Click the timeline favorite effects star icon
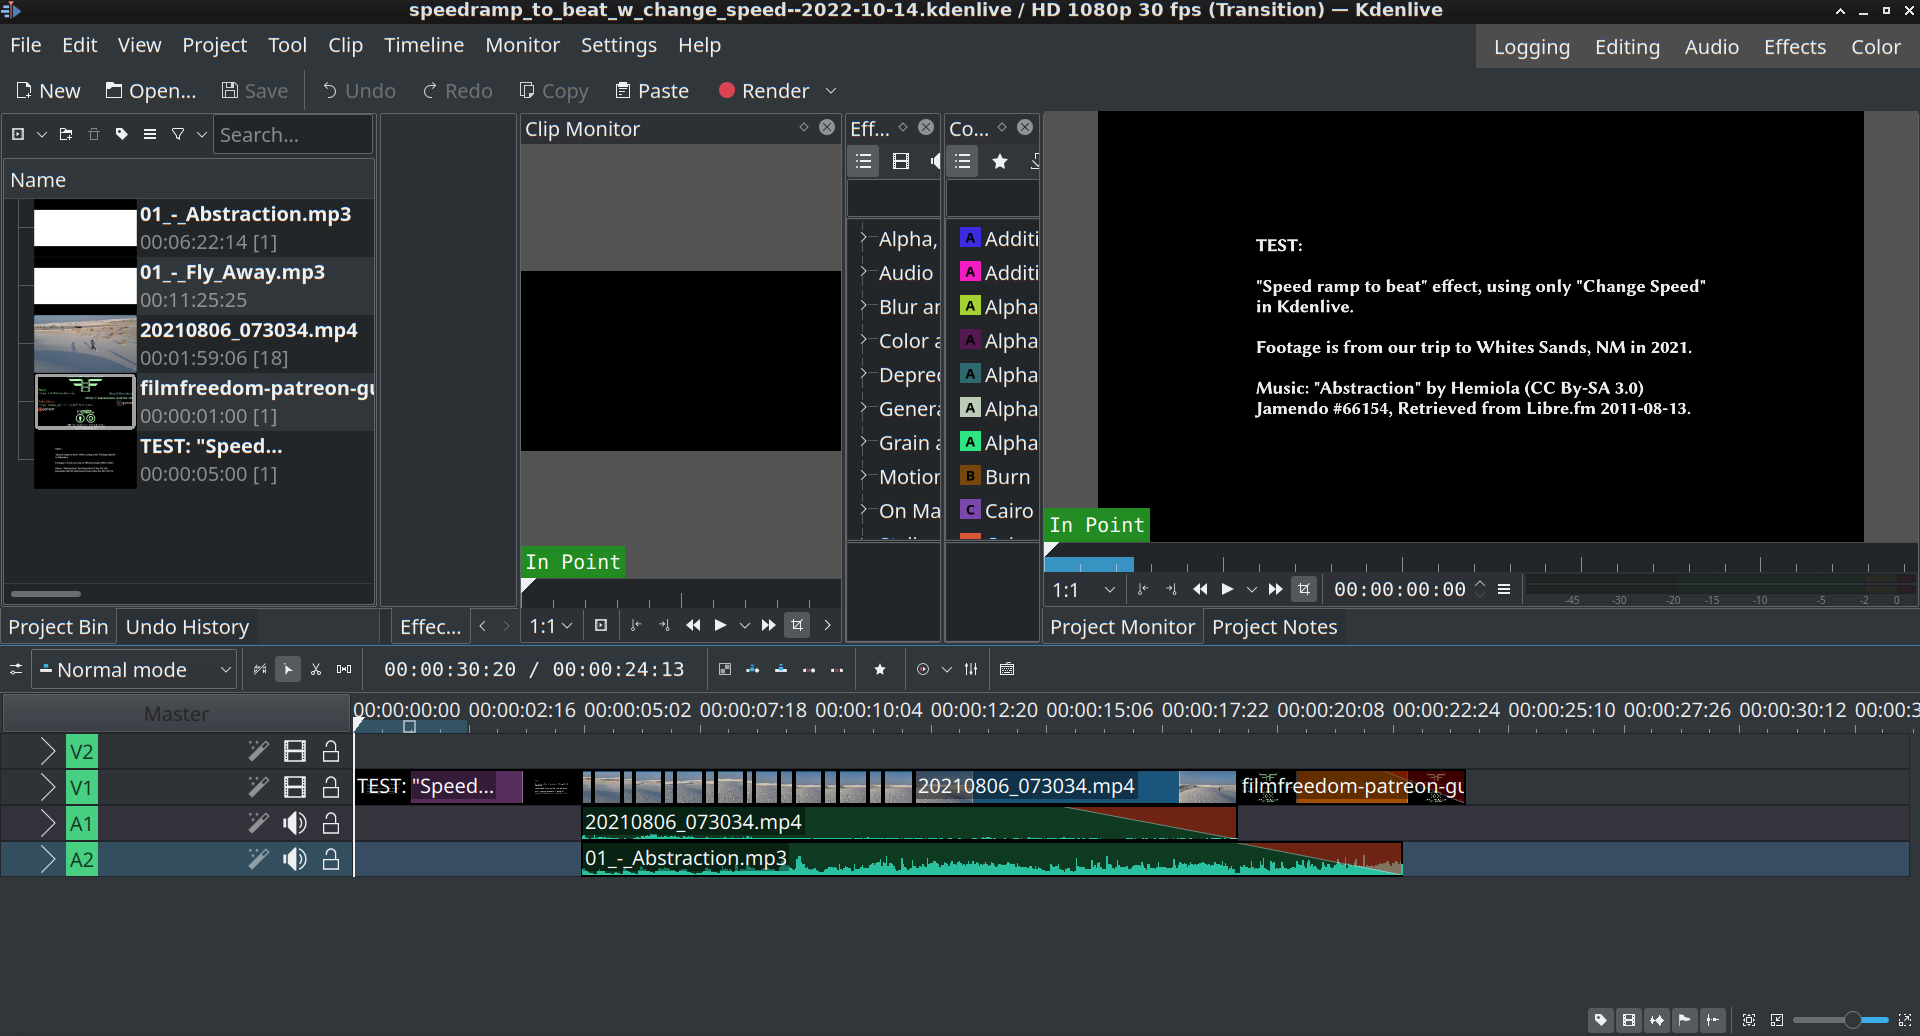The height and width of the screenshot is (1036, 1920). pos(880,670)
